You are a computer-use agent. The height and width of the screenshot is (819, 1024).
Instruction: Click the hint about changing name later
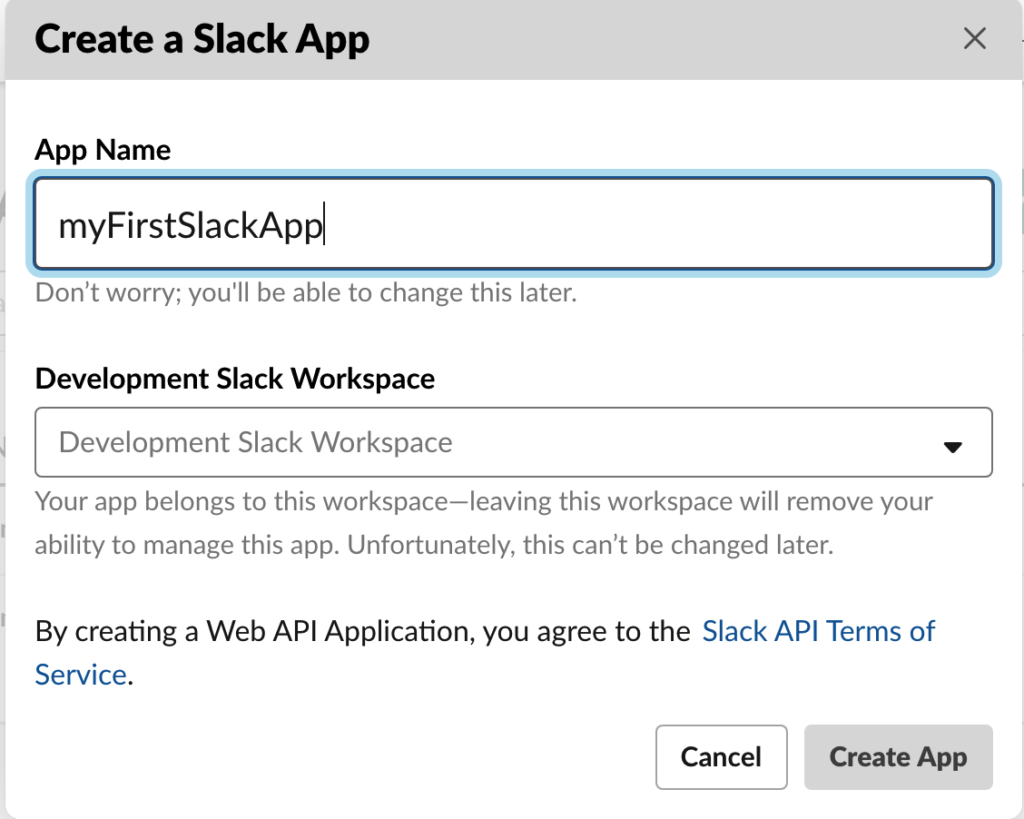pos(306,294)
